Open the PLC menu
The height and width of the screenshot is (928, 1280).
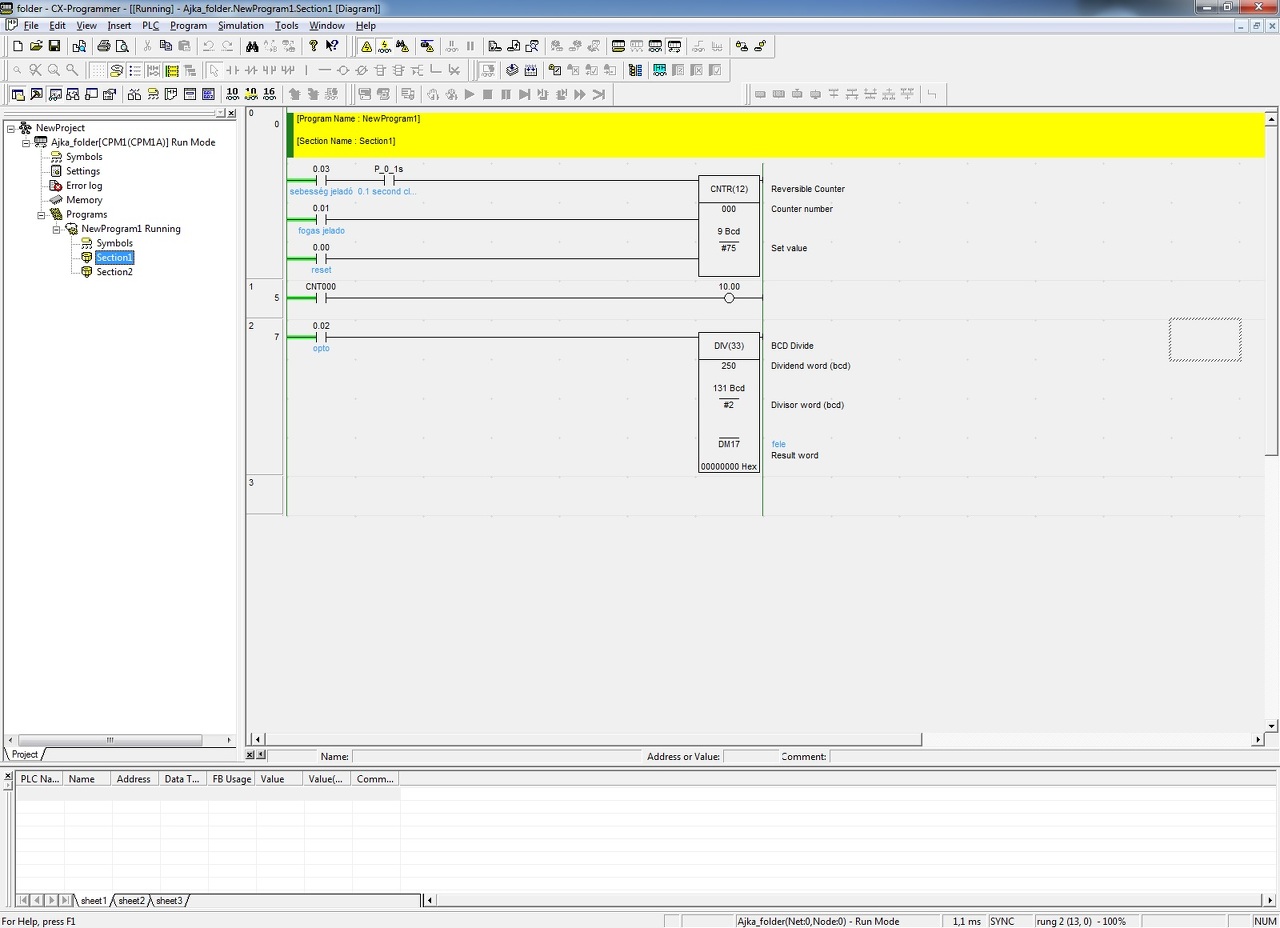(150, 25)
